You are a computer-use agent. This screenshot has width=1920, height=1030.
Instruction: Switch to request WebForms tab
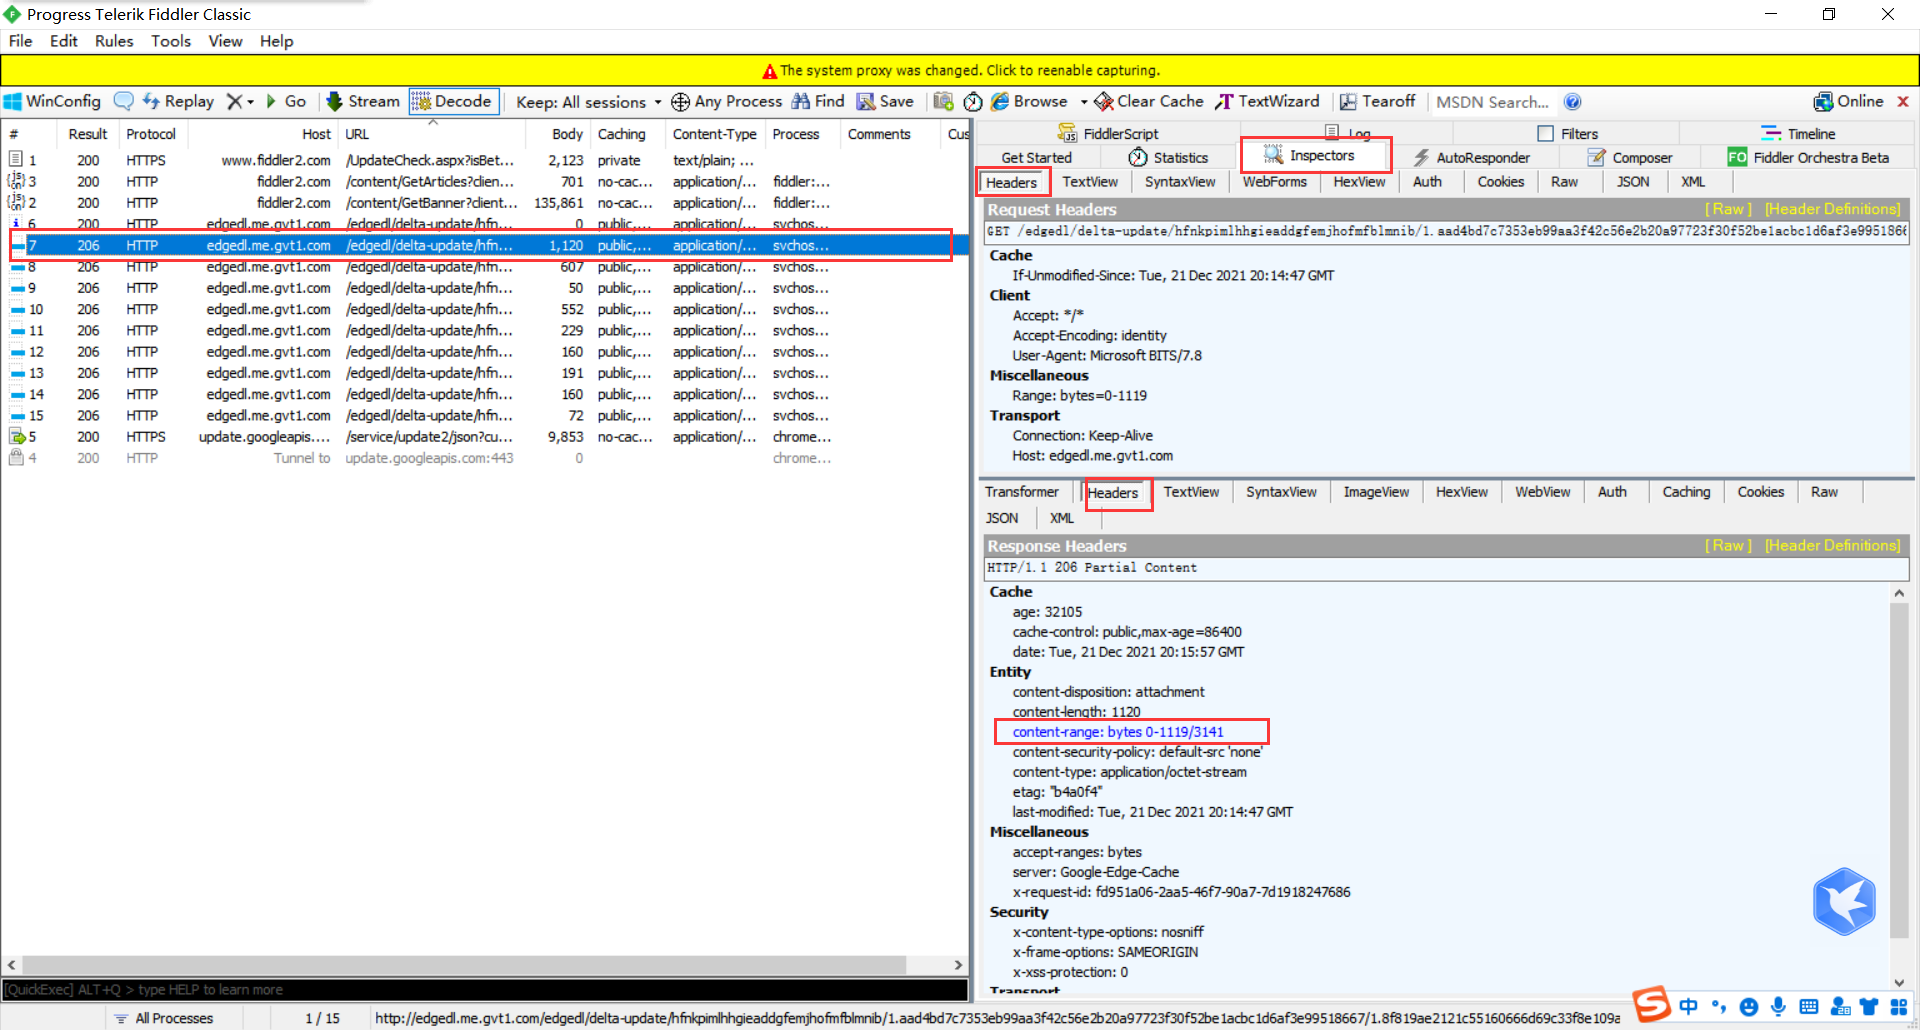point(1274,181)
